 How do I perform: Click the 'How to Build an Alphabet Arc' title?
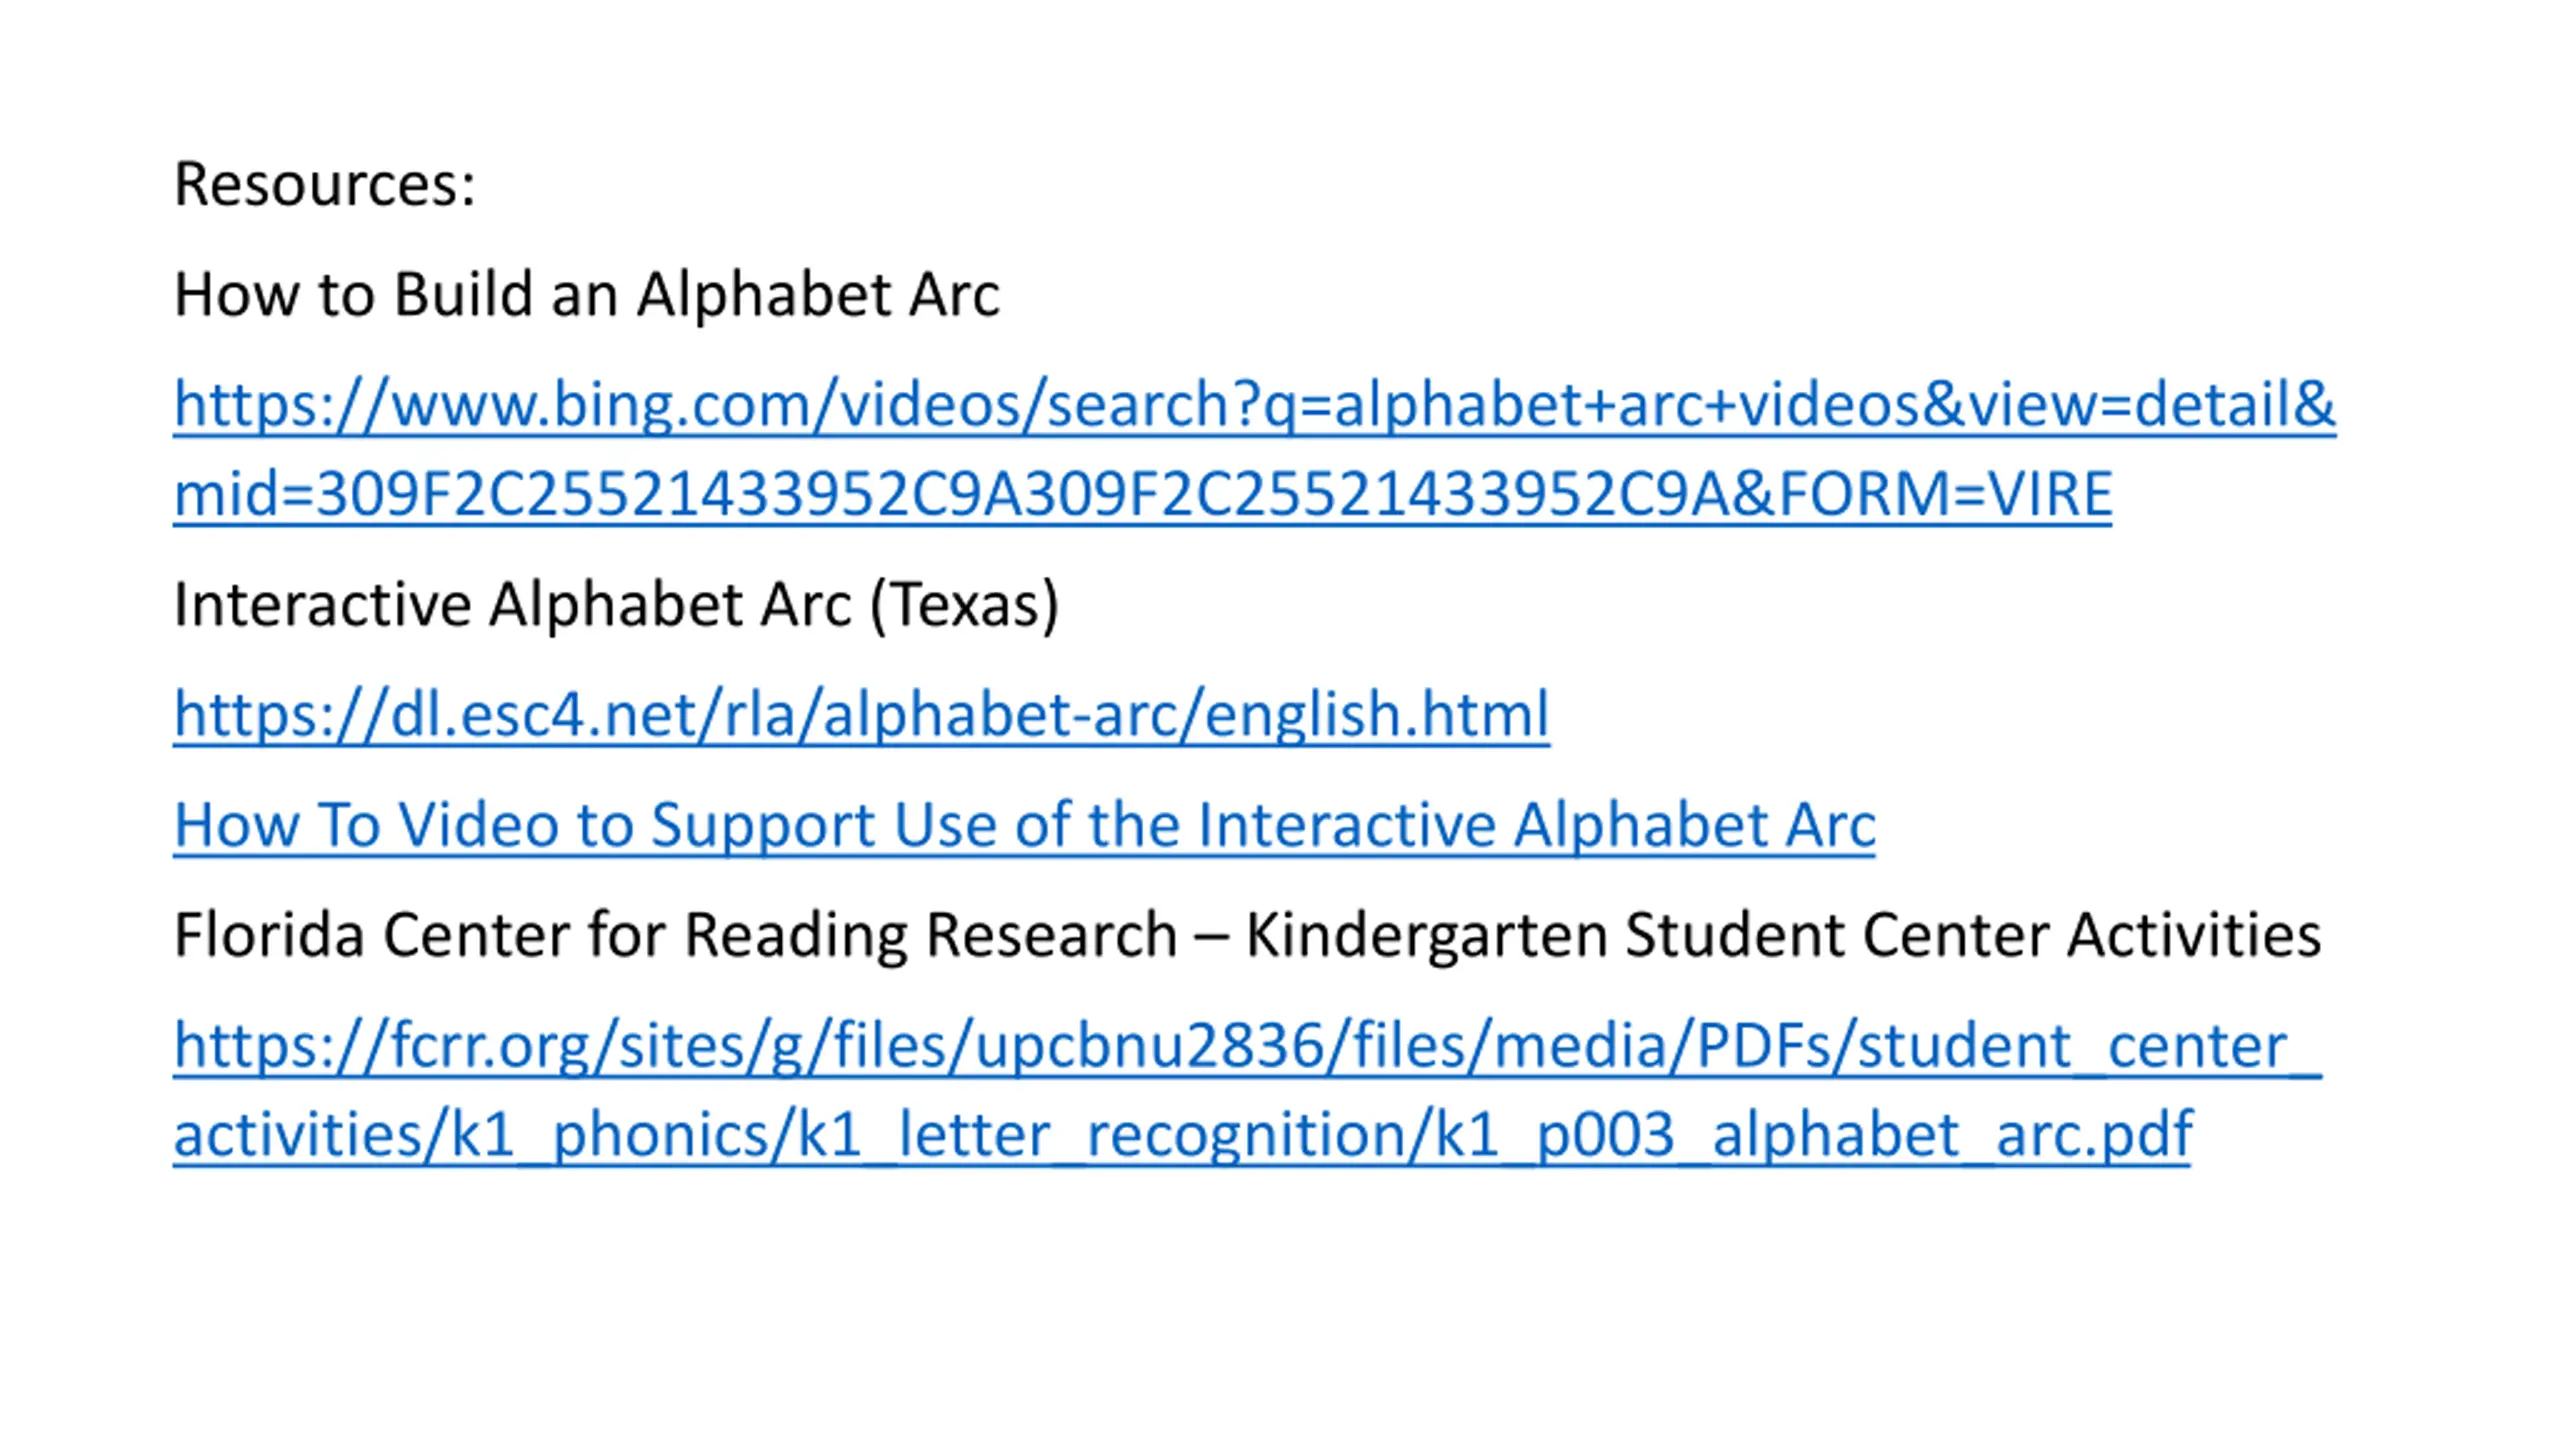(x=586, y=294)
